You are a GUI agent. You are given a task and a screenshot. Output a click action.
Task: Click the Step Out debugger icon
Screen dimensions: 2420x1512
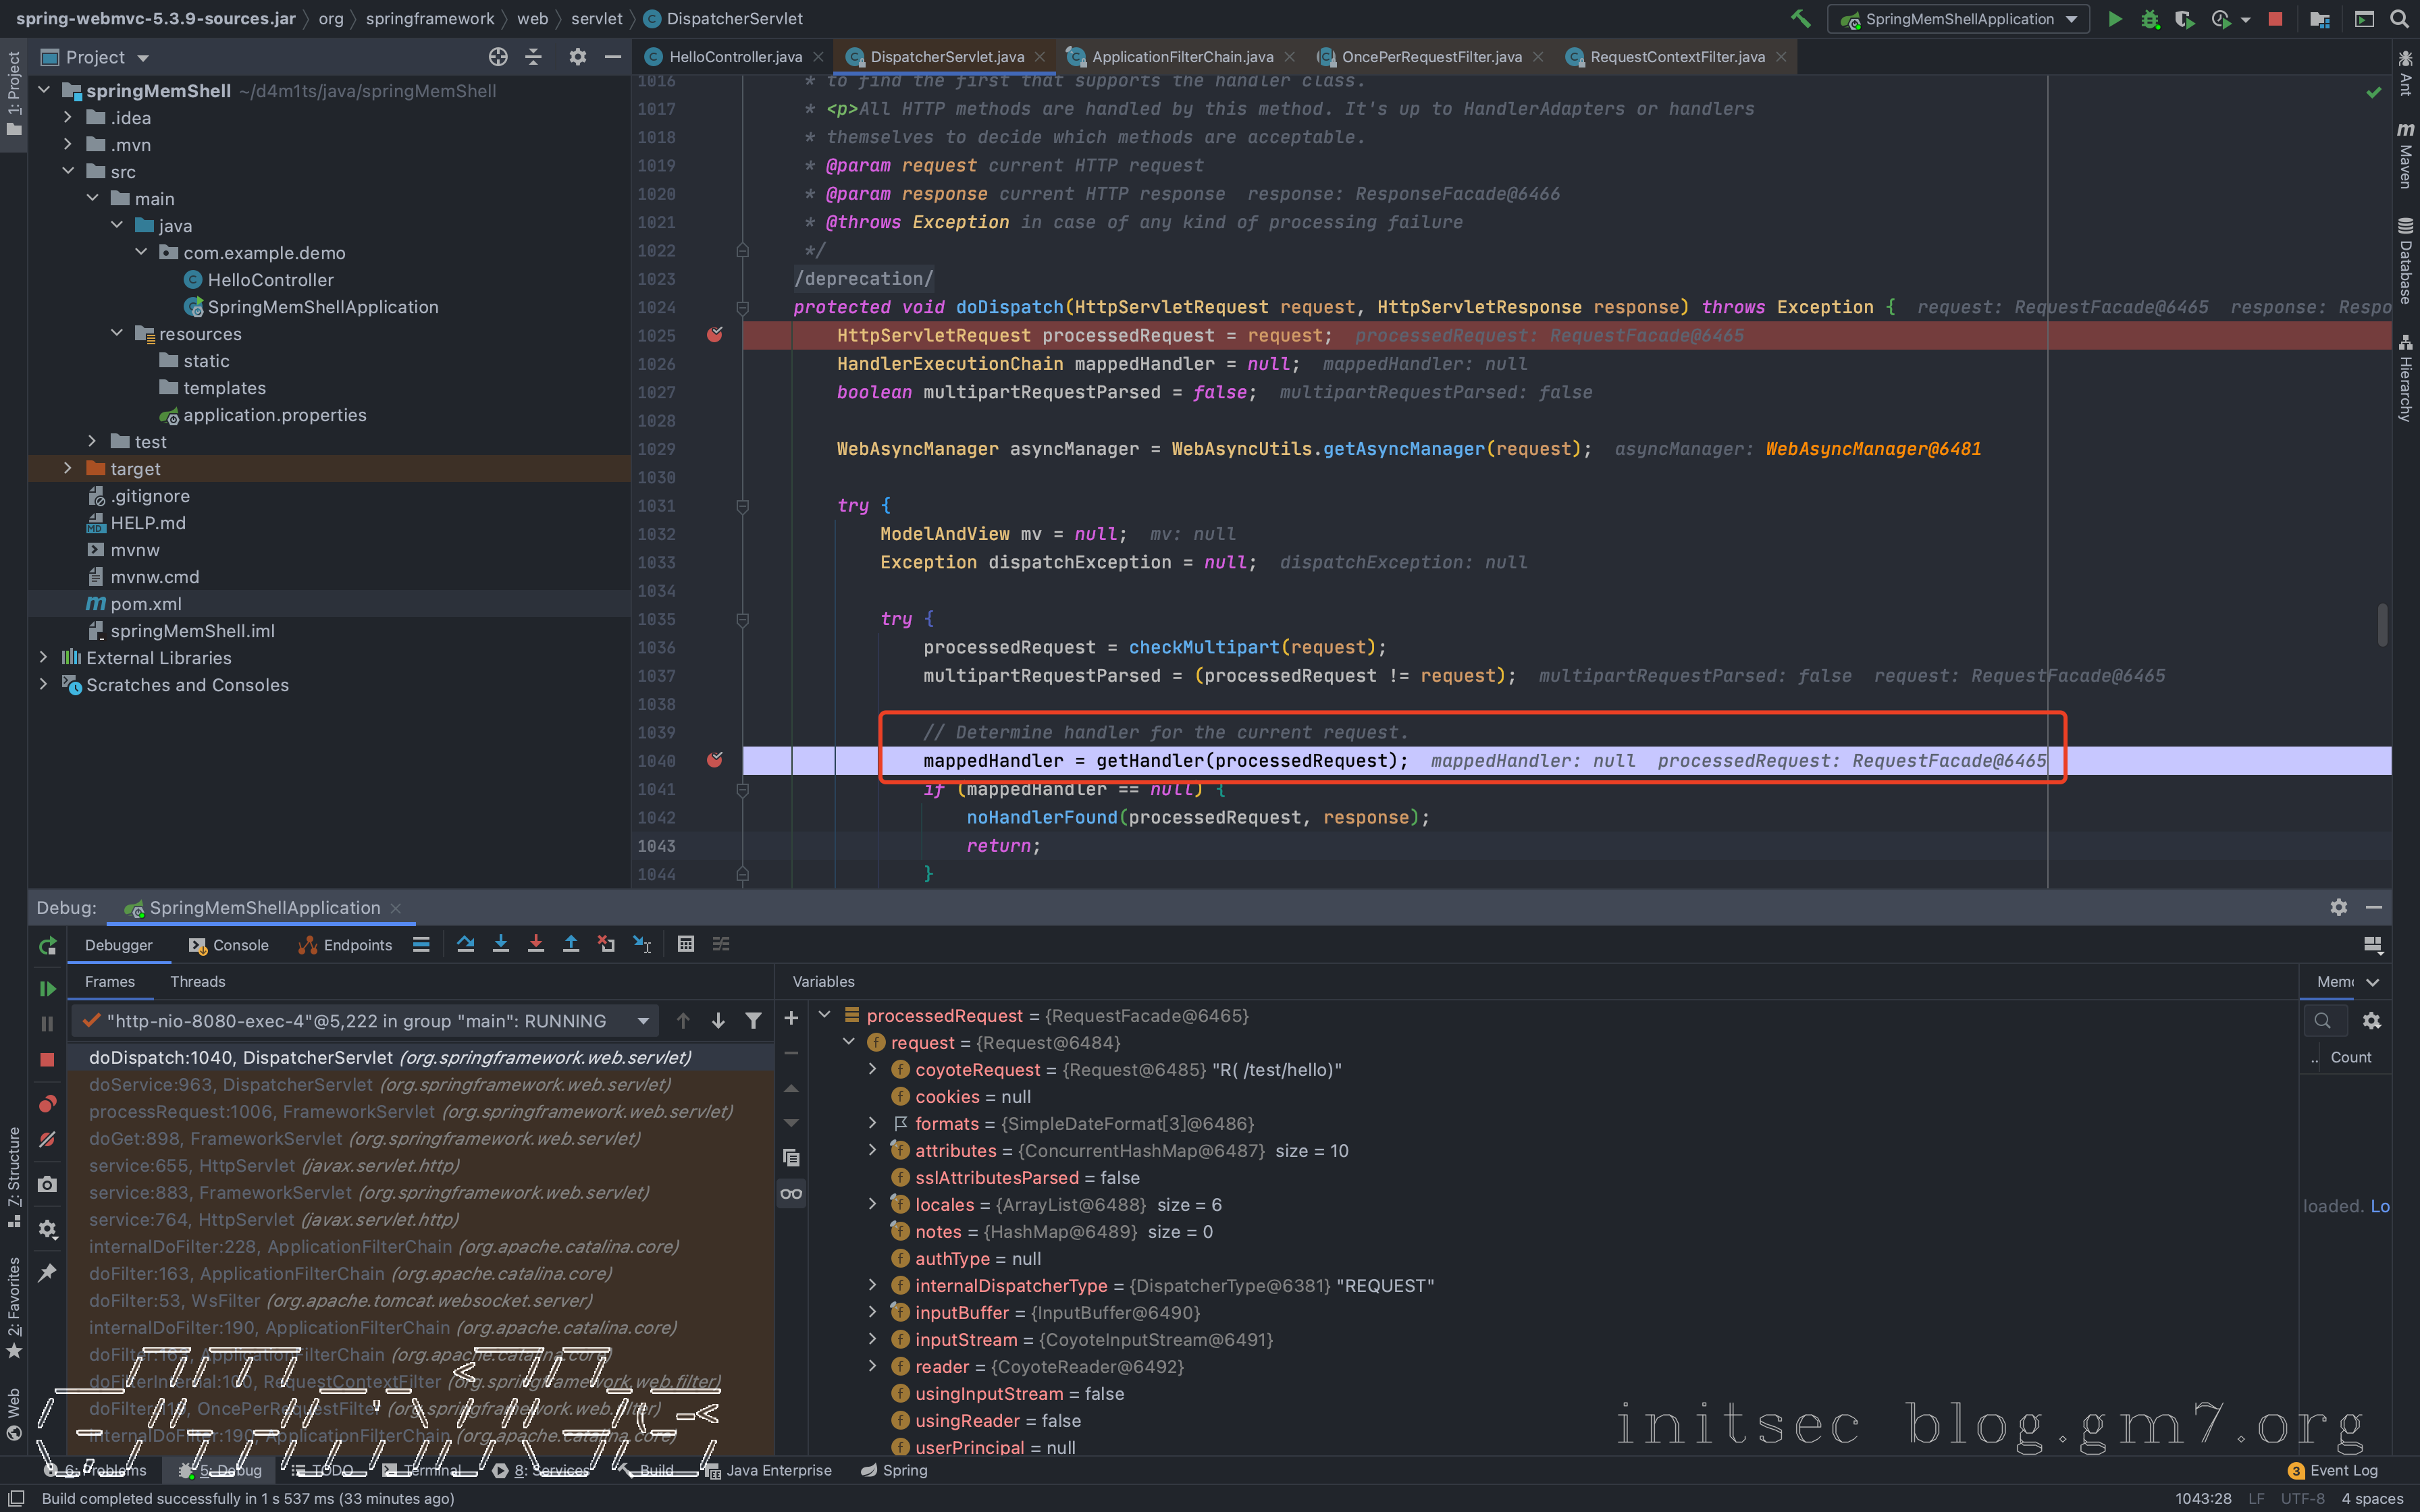(571, 944)
